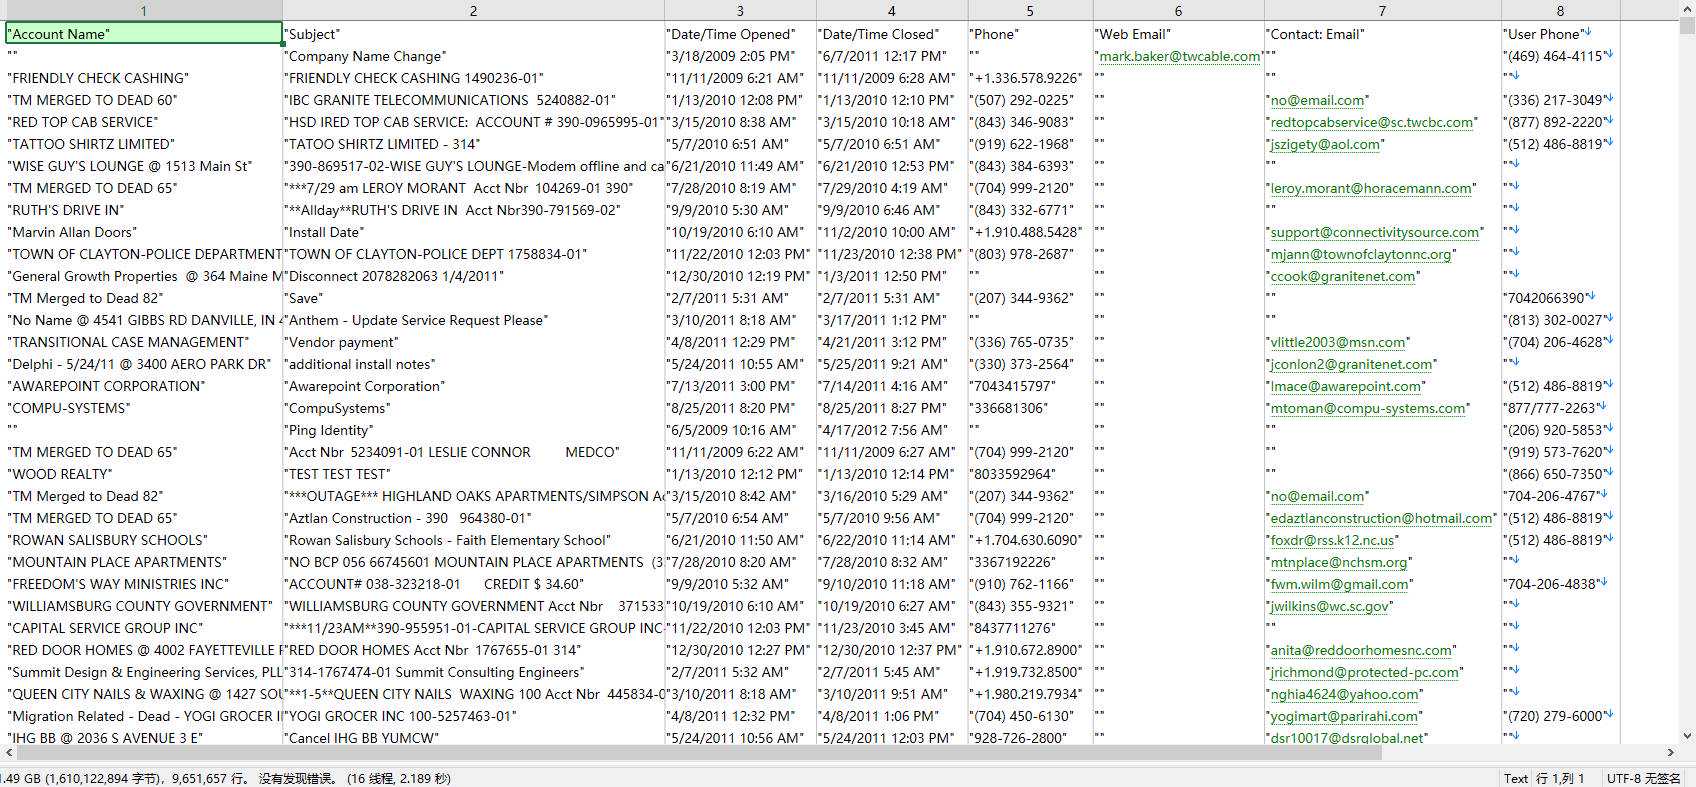The height and width of the screenshot is (787, 1696).
Task: Select the "Date/Time Closed" header cell
Action: 892,34
